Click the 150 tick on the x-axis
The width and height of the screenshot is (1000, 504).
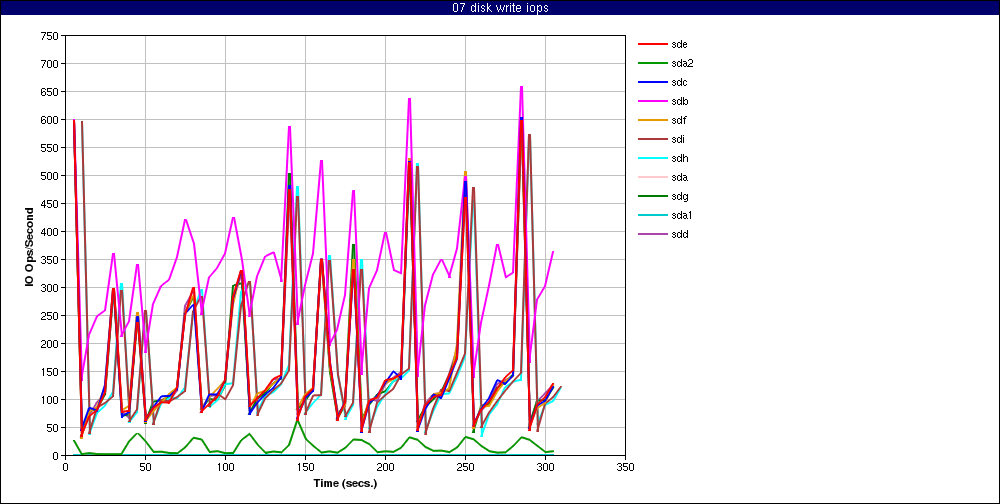[305, 466]
